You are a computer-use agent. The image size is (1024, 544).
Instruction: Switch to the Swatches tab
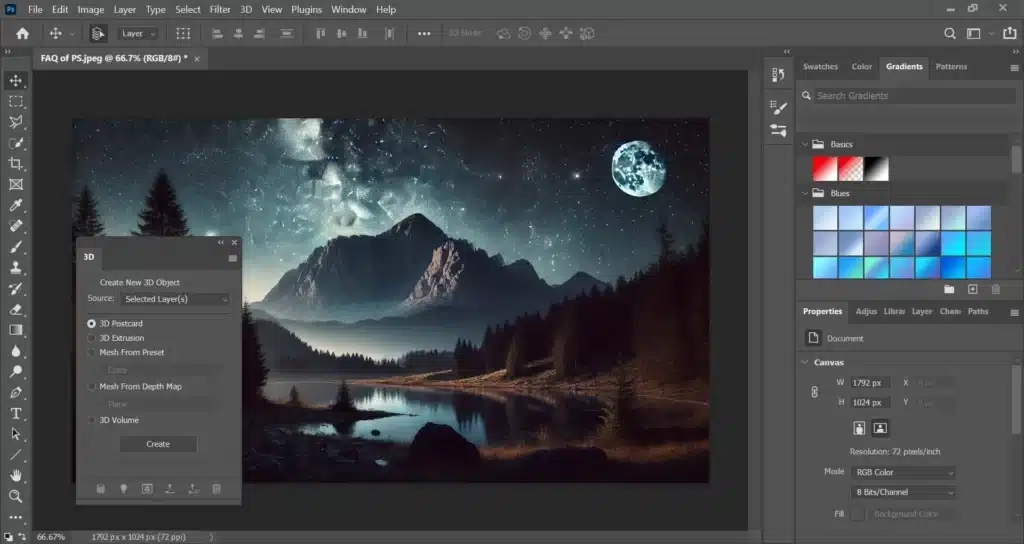point(820,67)
